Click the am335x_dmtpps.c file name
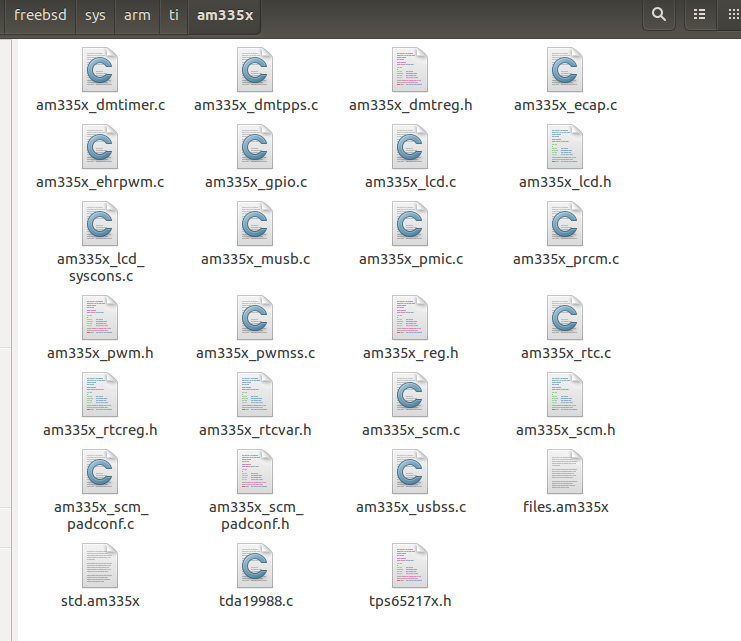This screenshot has width=741, height=641. pyautogui.click(x=256, y=105)
